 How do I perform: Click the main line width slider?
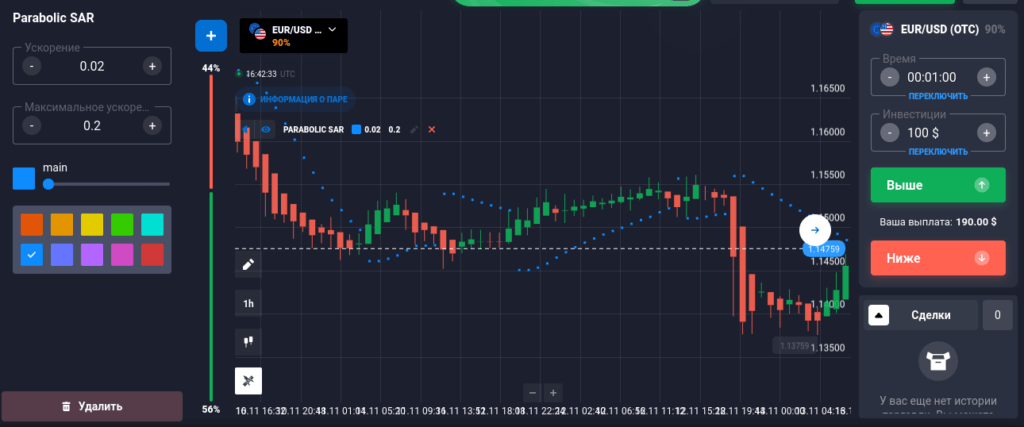[105, 184]
